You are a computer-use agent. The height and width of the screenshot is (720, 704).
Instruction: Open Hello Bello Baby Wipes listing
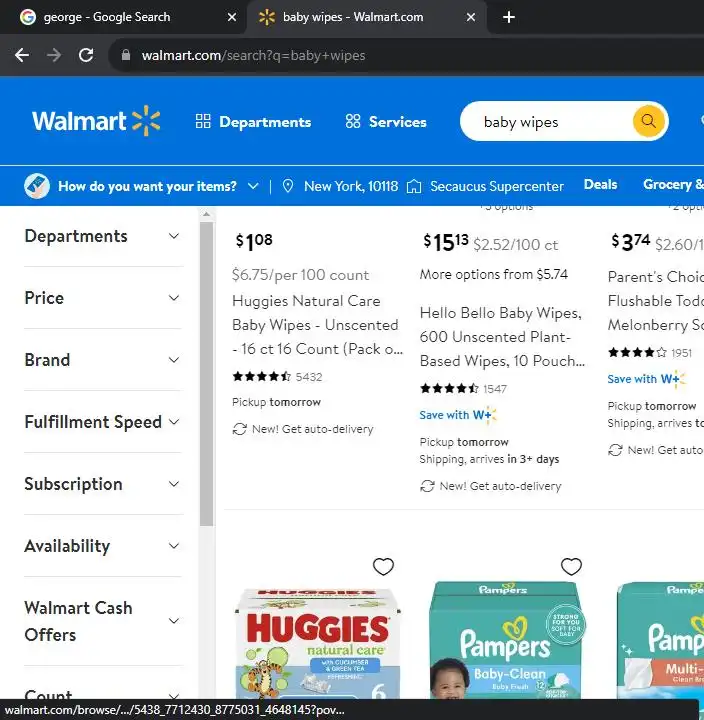[502, 337]
